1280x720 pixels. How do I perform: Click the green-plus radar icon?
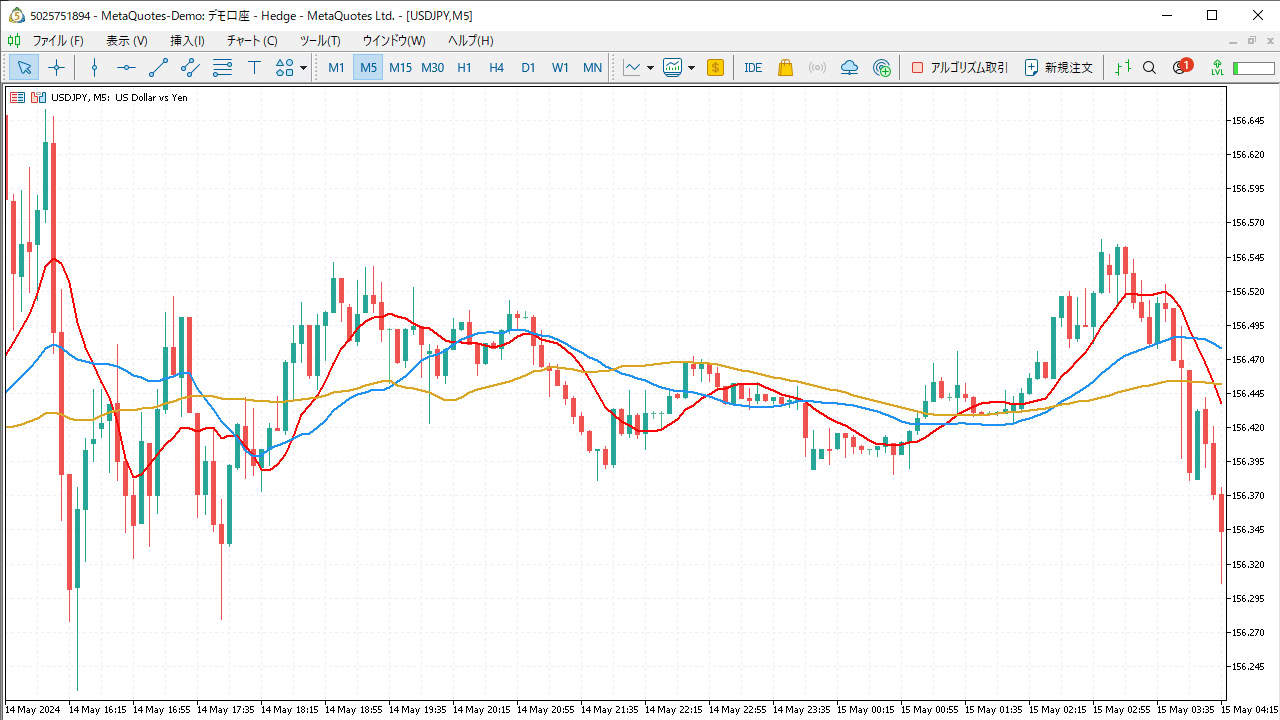881,67
